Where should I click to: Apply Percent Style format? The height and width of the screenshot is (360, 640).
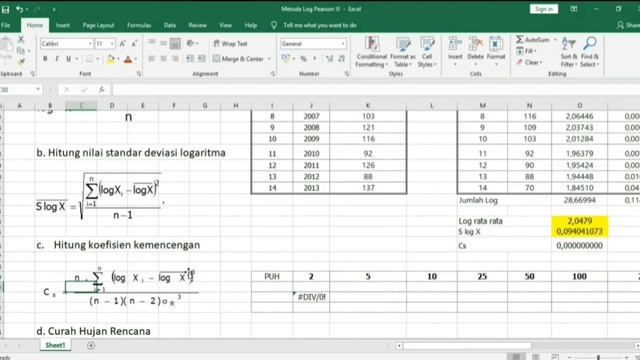pos(303,59)
